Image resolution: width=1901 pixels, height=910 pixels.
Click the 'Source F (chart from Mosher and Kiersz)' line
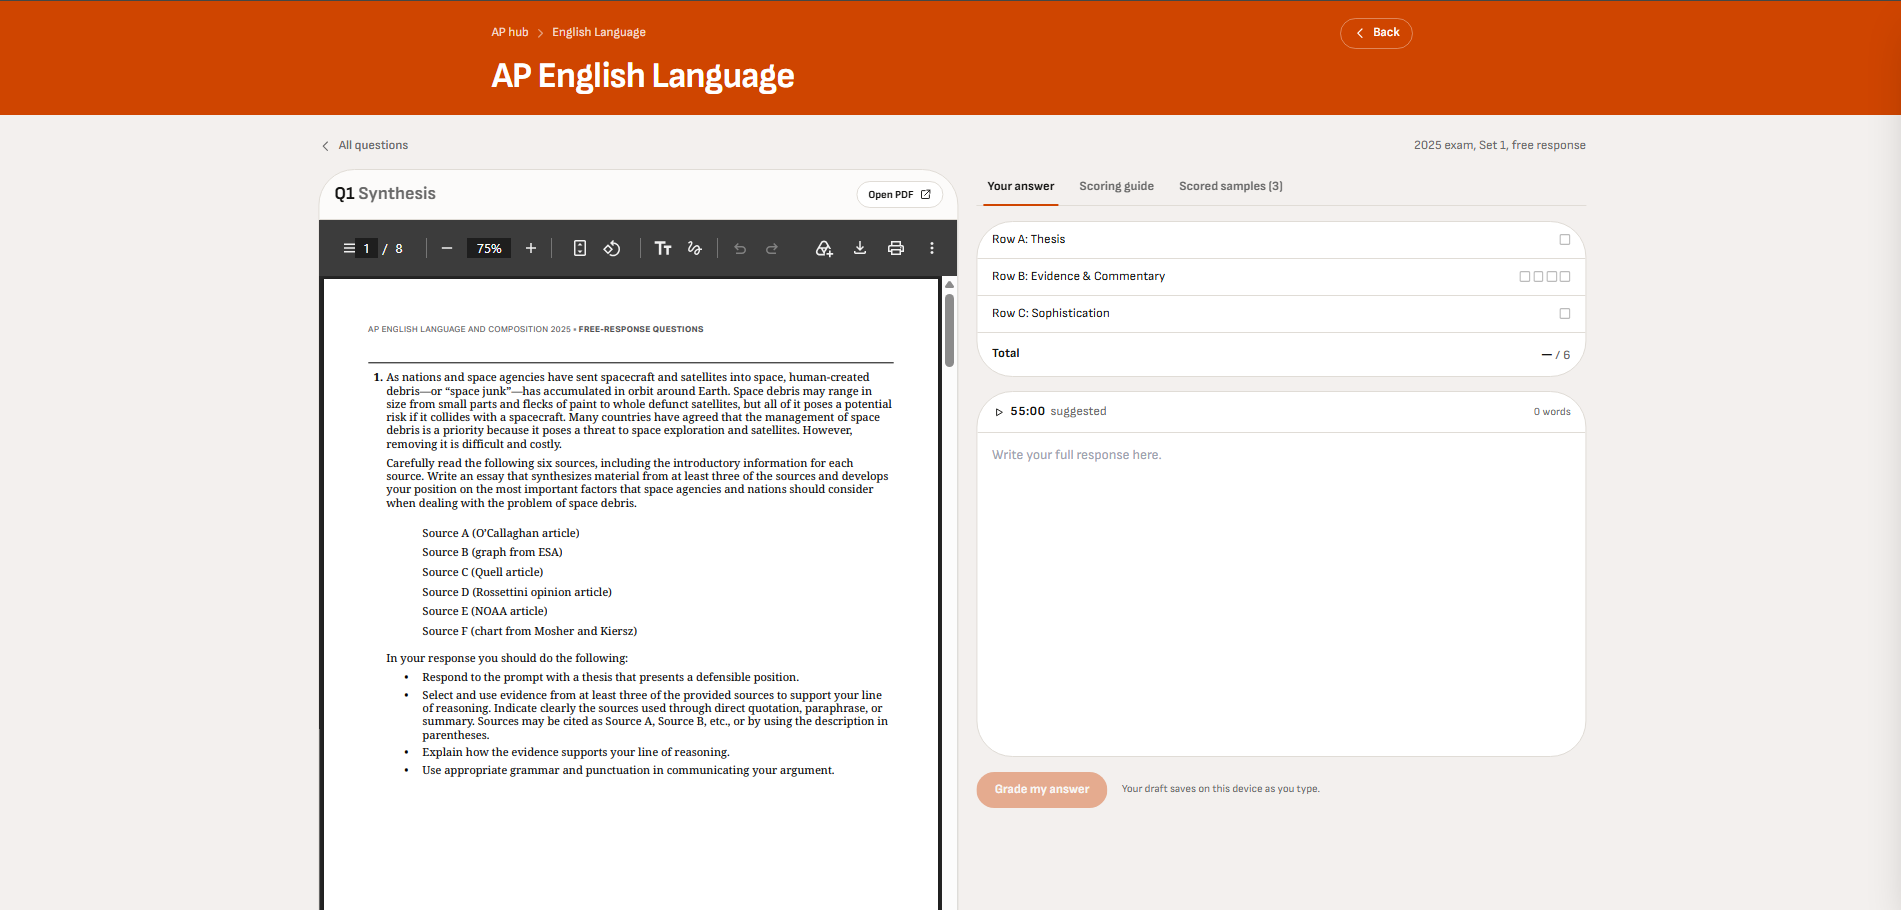pos(529,632)
